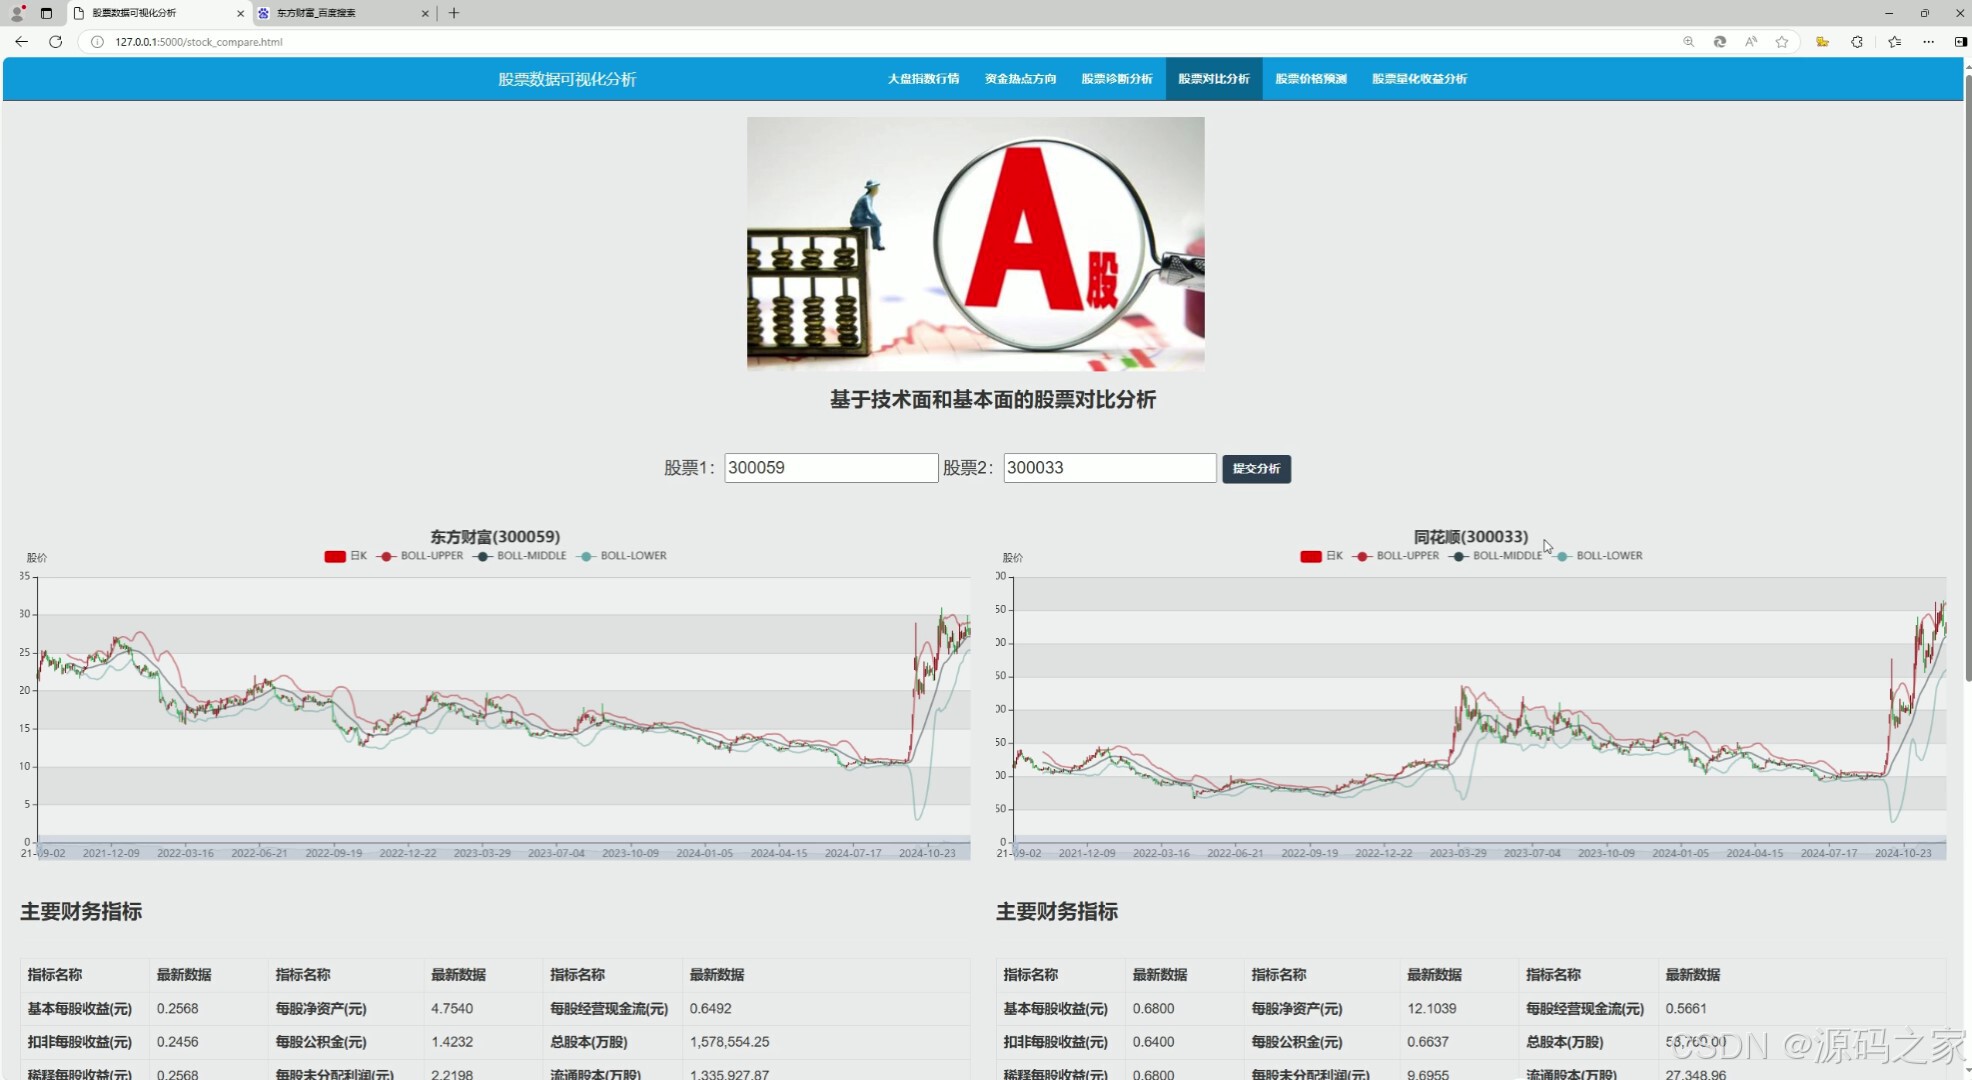Click the zoom magnifier icon in address bar
Image resolution: width=1972 pixels, height=1080 pixels.
pos(1688,42)
